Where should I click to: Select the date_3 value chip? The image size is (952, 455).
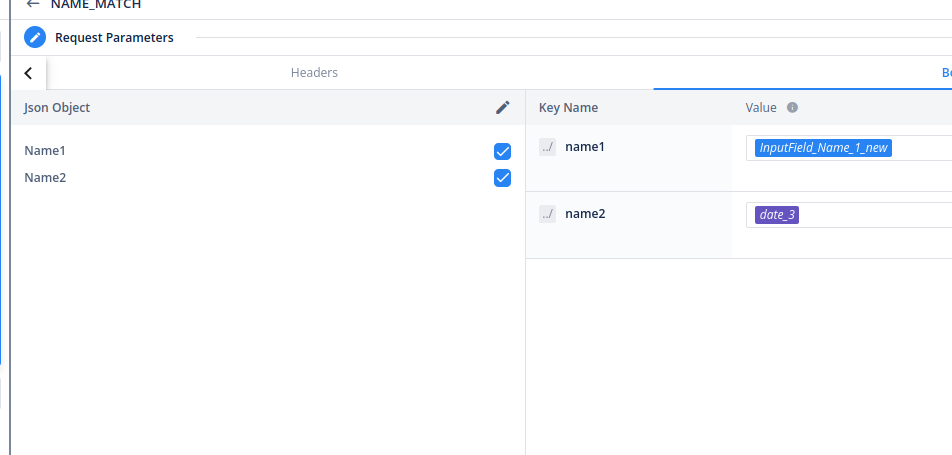point(778,215)
